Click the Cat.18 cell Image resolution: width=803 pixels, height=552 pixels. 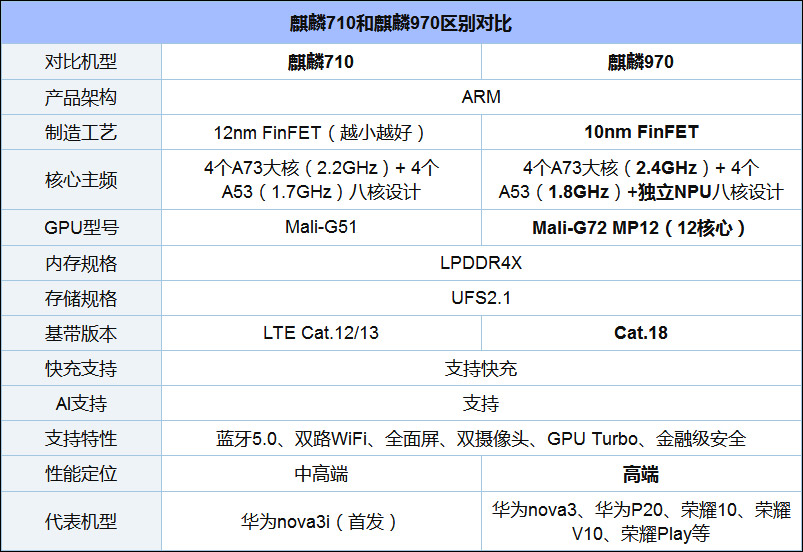click(x=641, y=333)
